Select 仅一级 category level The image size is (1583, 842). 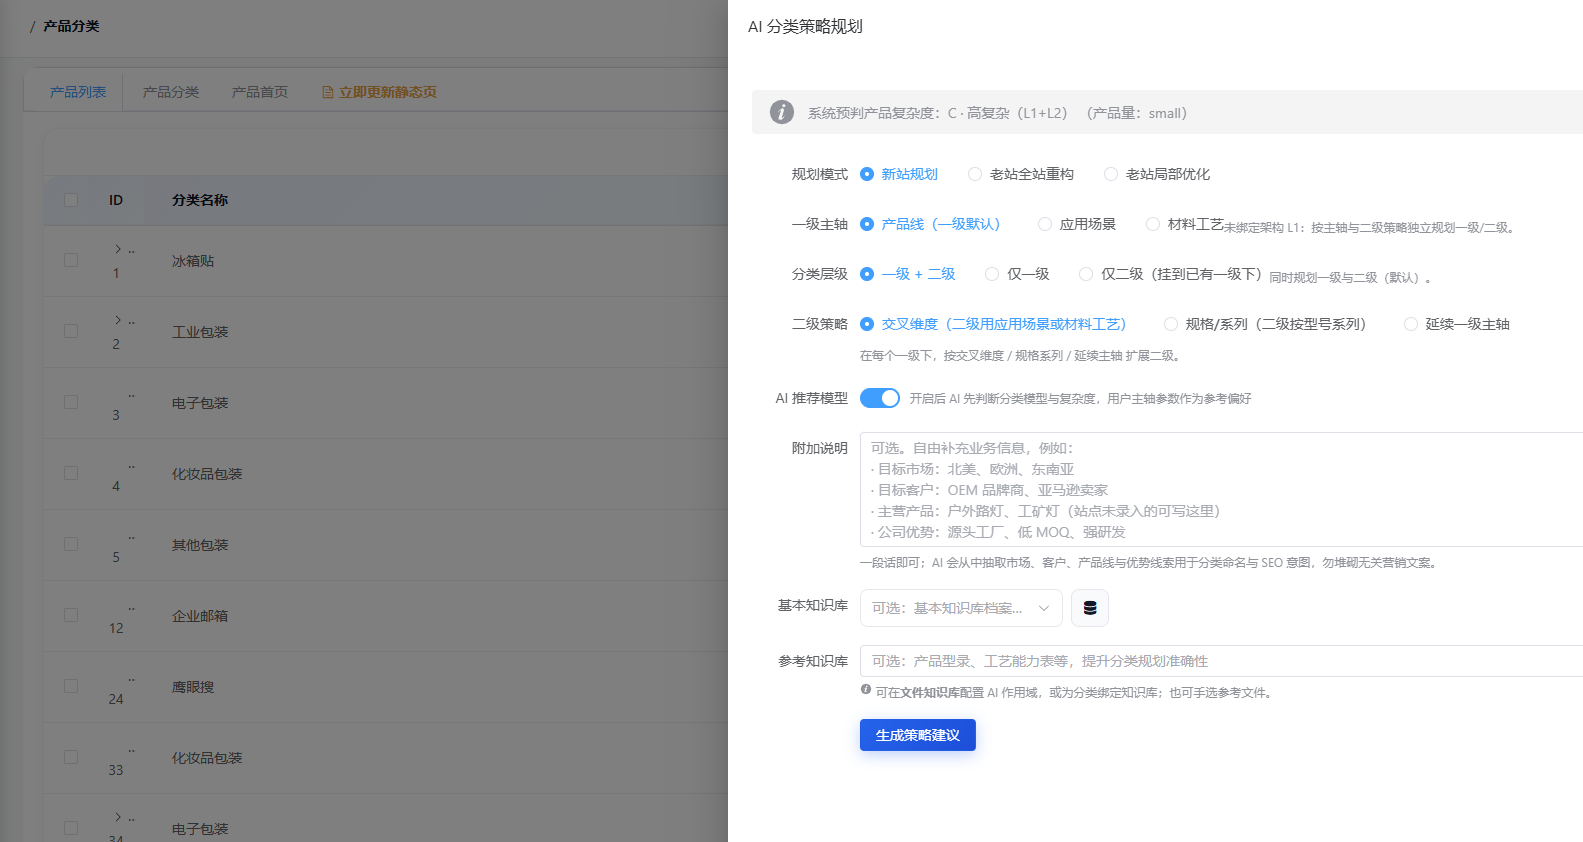pos(1017,274)
